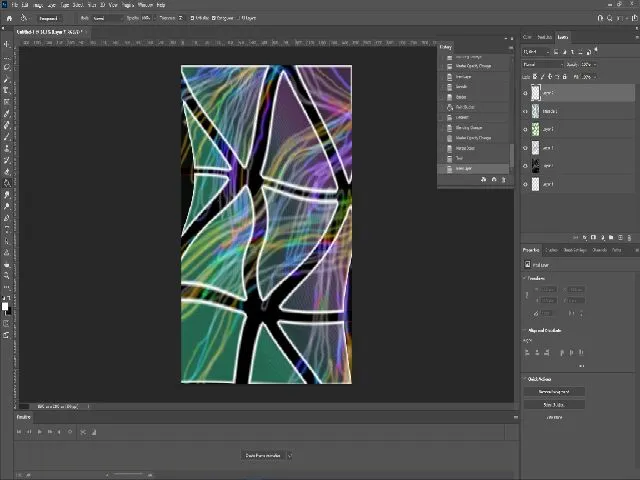Collapse the Transform section
The height and width of the screenshot is (480, 640).
click(524, 278)
